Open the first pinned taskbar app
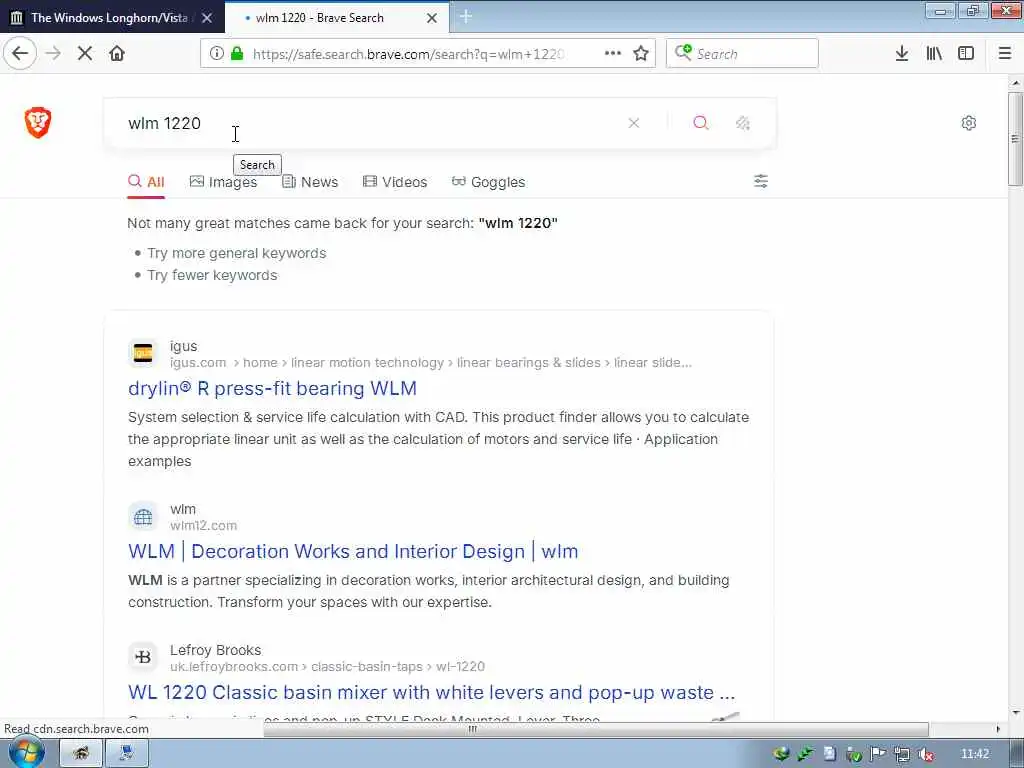The image size is (1024, 768). coord(80,754)
